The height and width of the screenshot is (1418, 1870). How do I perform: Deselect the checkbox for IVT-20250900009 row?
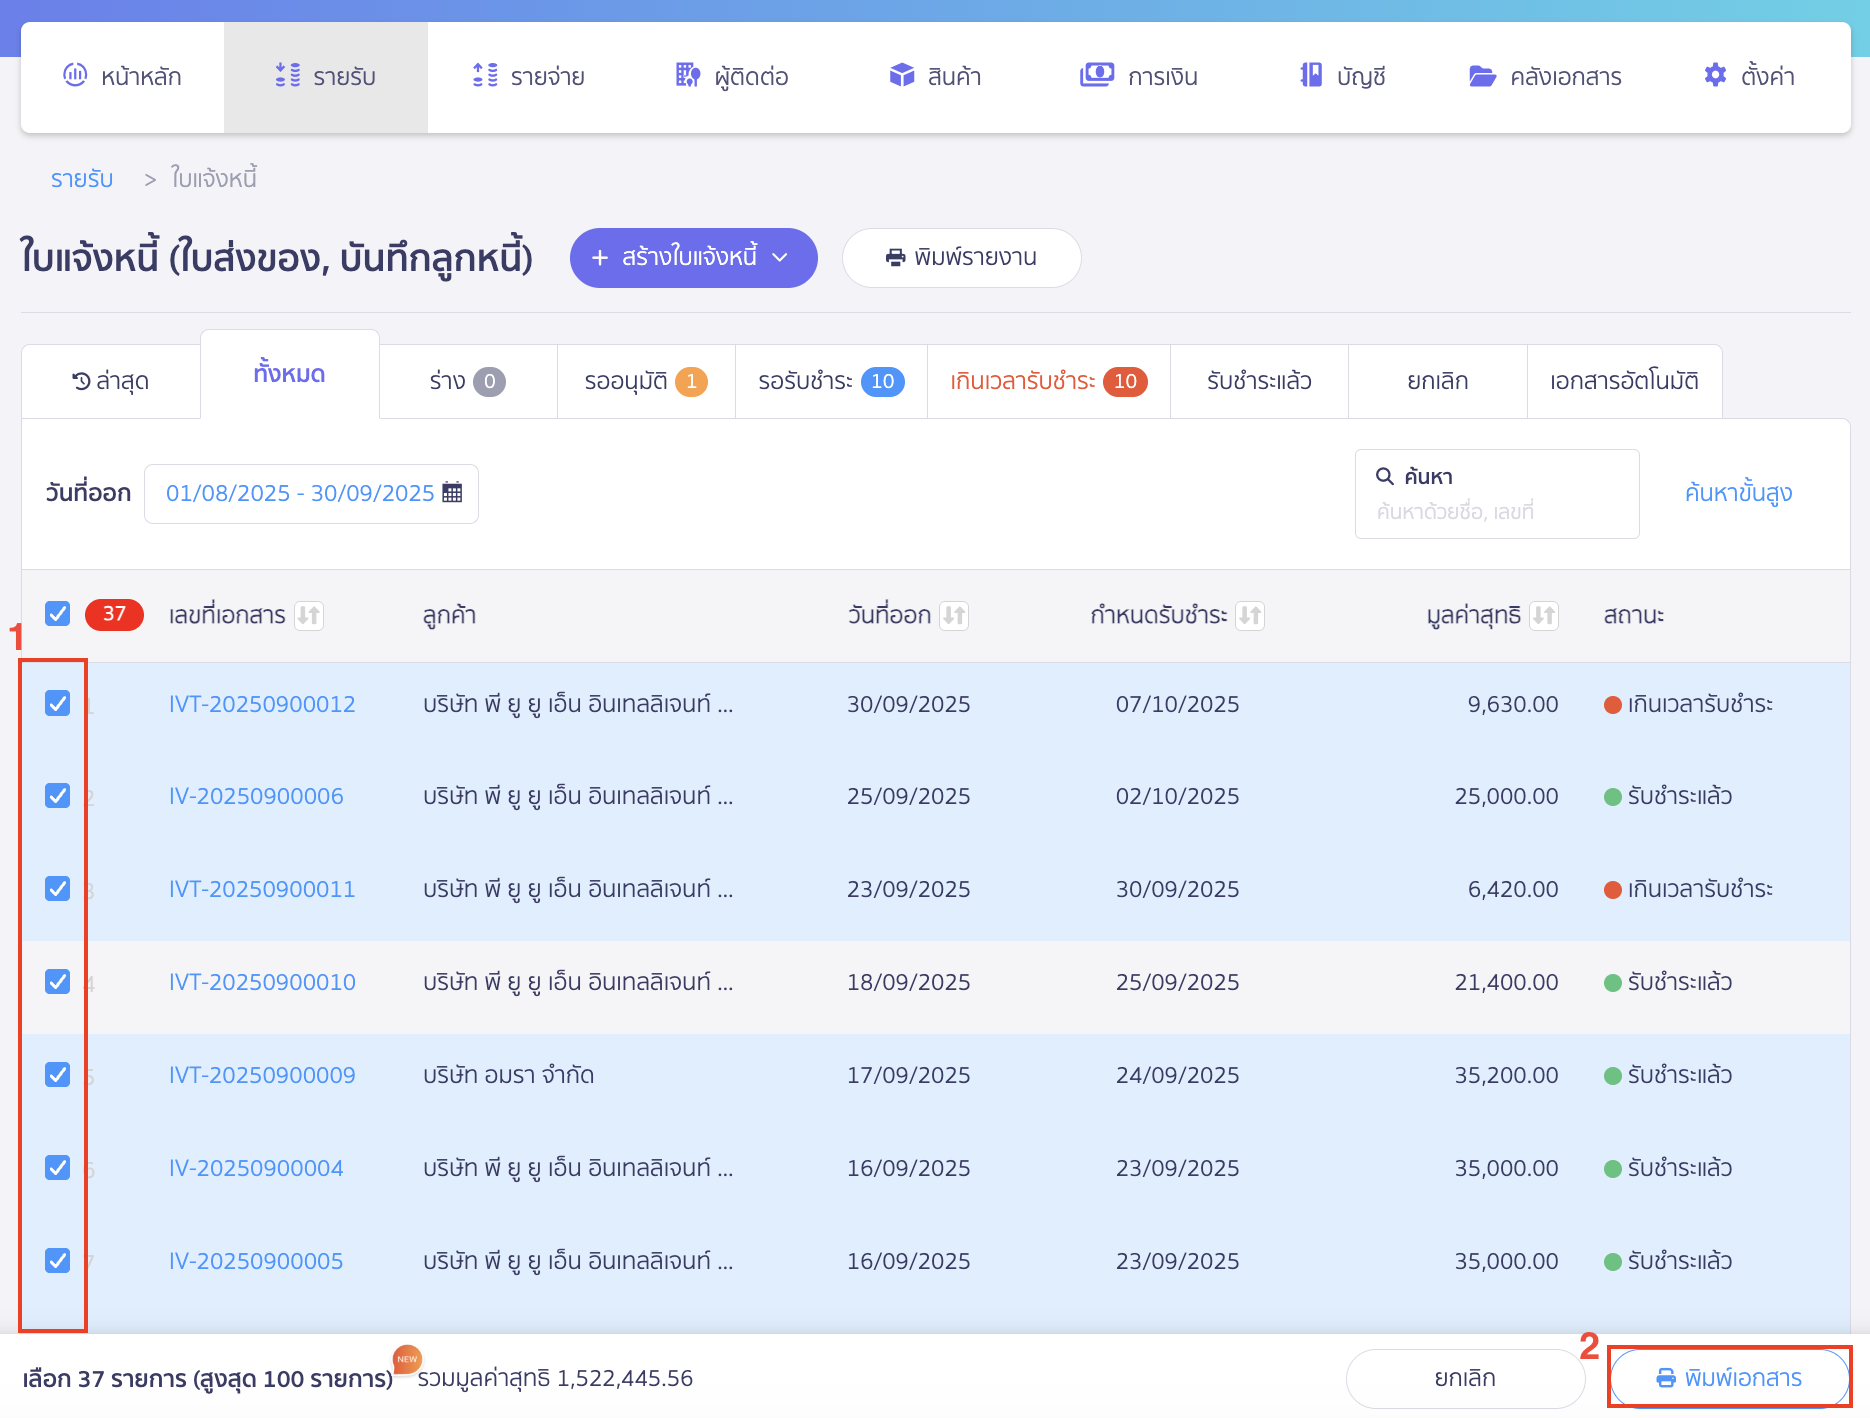[58, 1075]
